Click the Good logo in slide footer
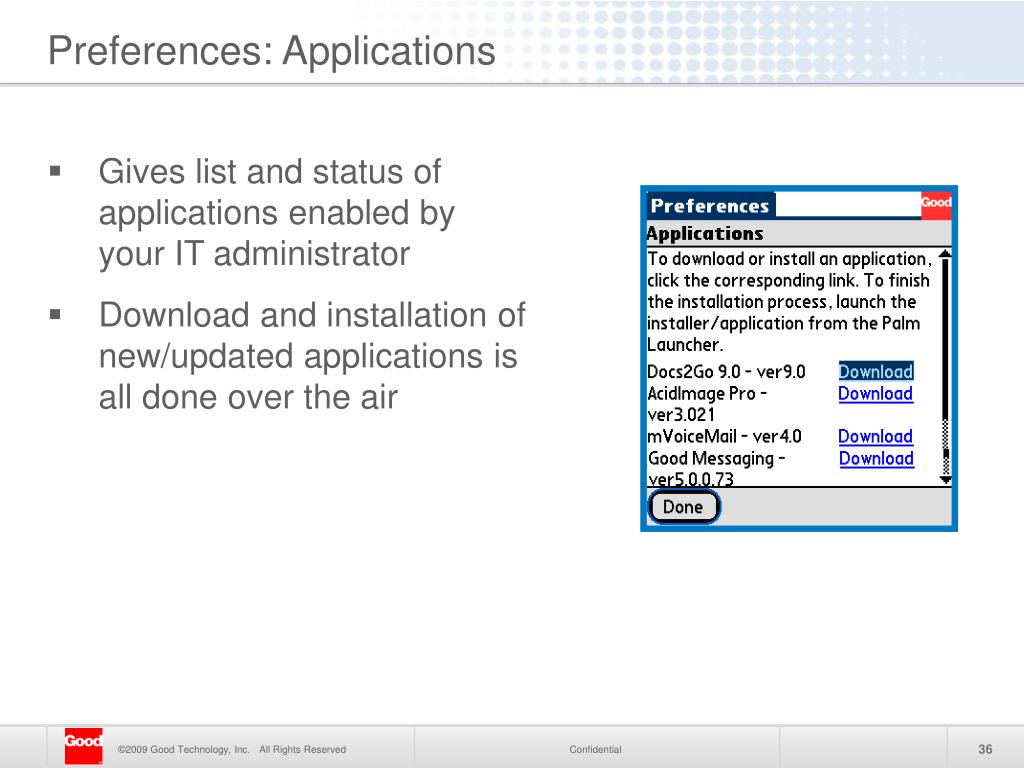The height and width of the screenshot is (768, 1024). pyautogui.click(x=84, y=745)
